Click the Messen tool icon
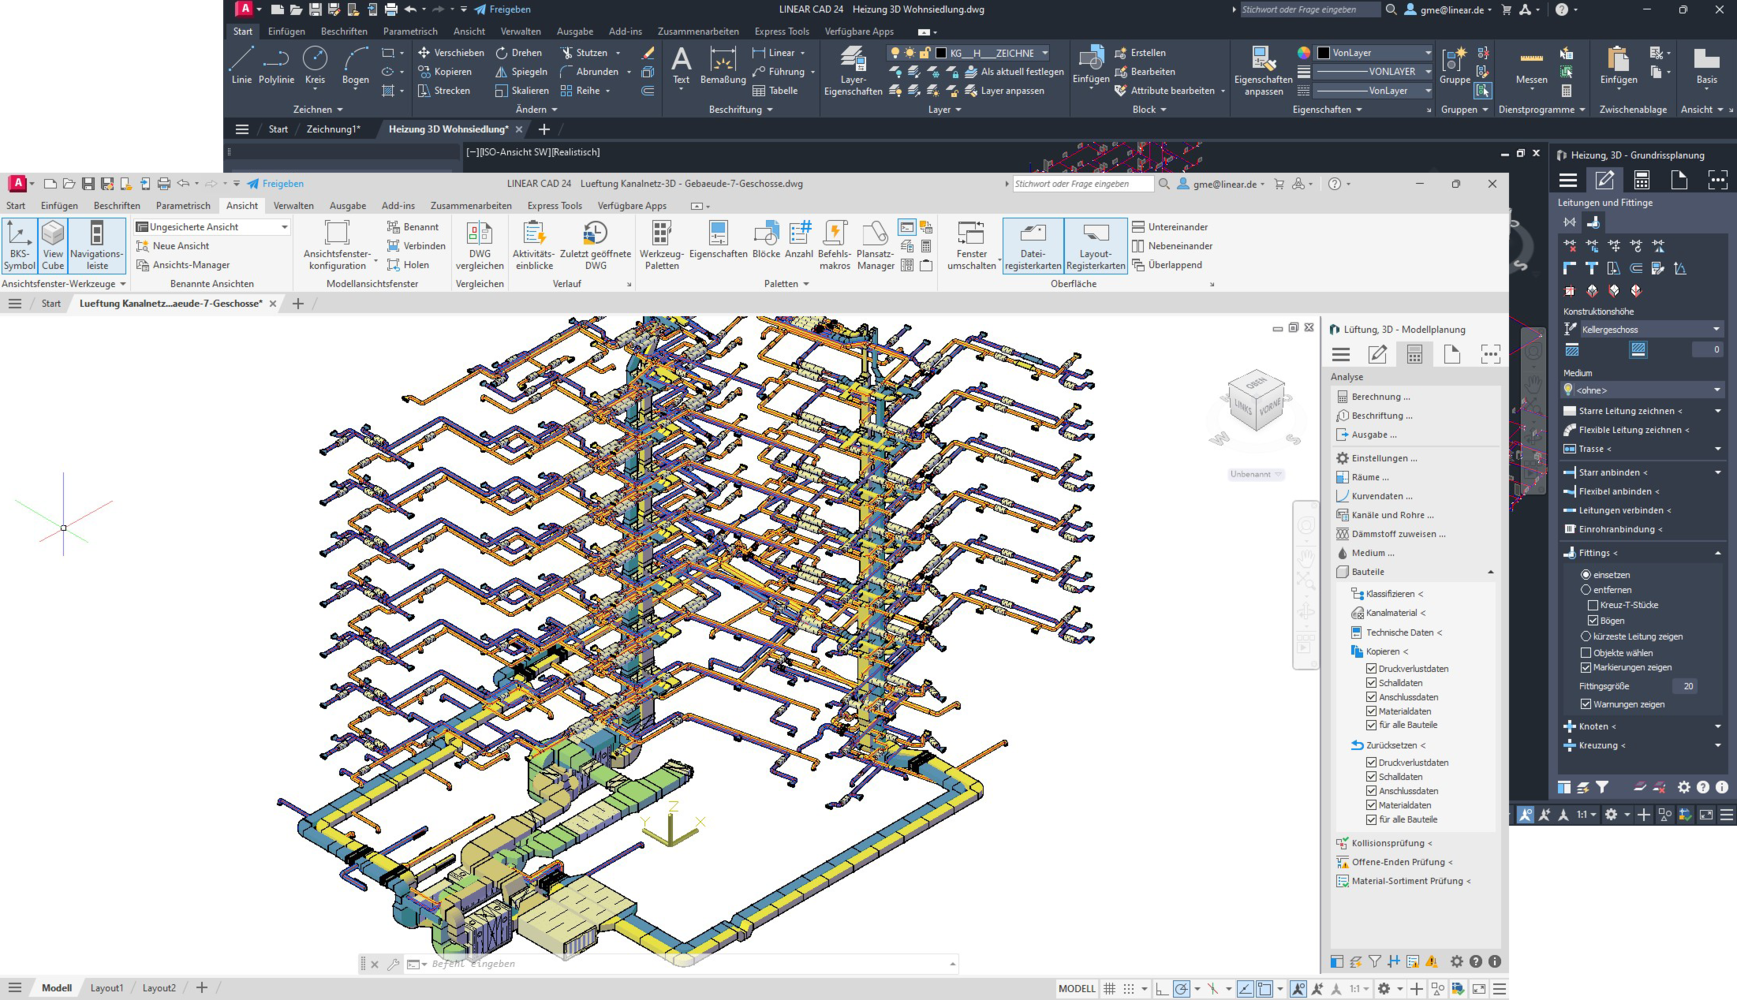 pyautogui.click(x=1530, y=66)
